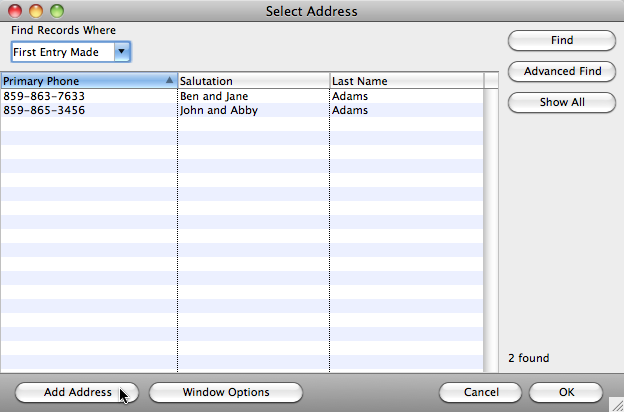Click Add Address
Image resolution: width=624 pixels, height=412 pixels.
pos(77,392)
